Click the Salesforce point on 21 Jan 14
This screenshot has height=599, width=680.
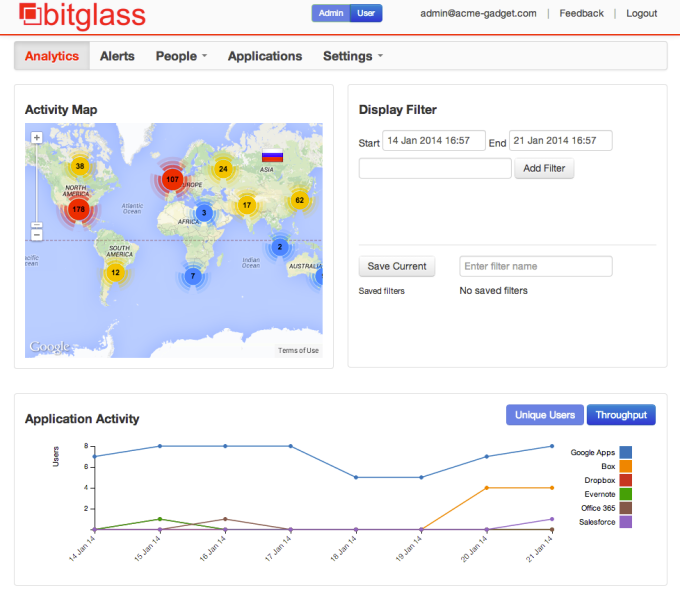coord(552,519)
